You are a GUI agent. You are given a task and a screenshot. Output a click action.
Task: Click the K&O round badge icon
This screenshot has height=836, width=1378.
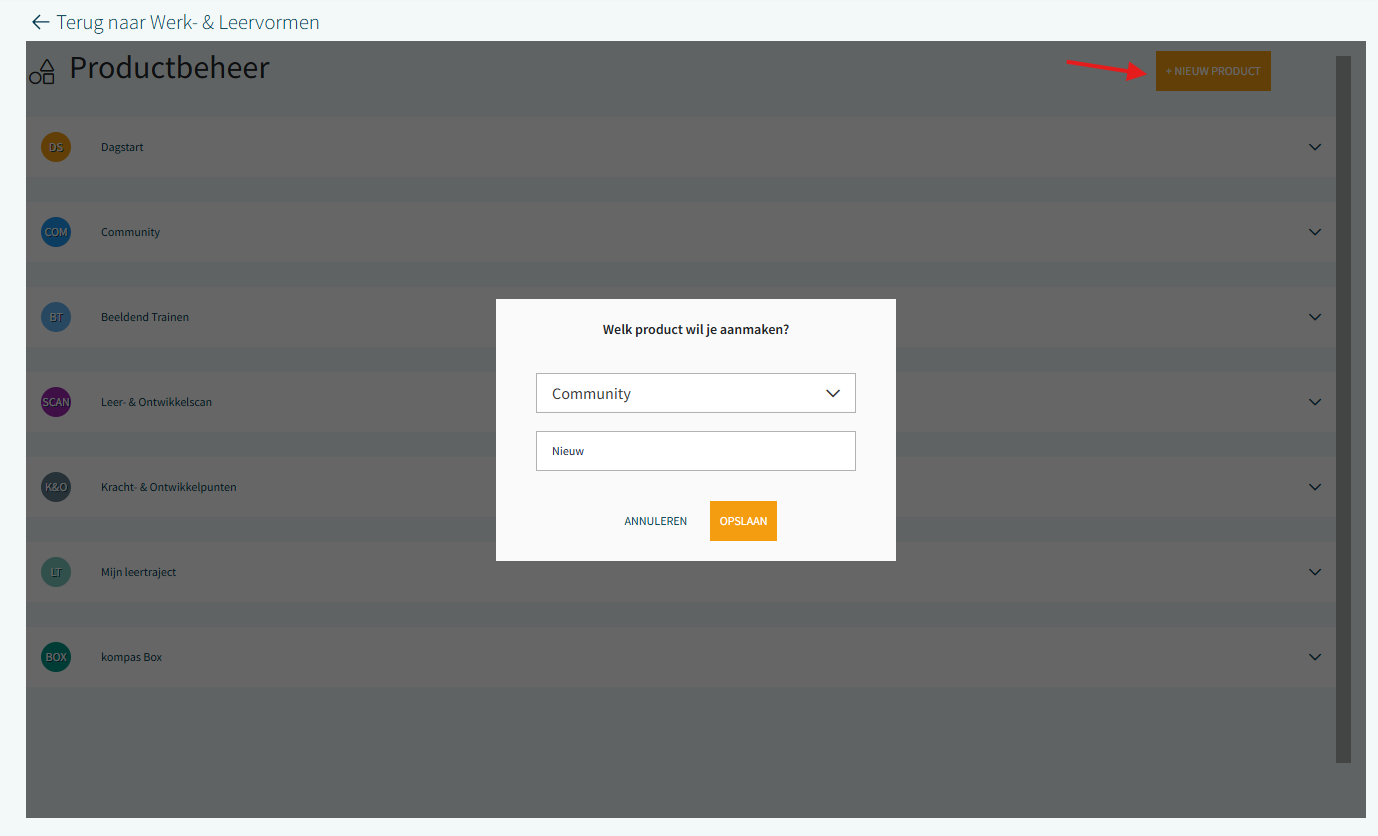pos(56,487)
